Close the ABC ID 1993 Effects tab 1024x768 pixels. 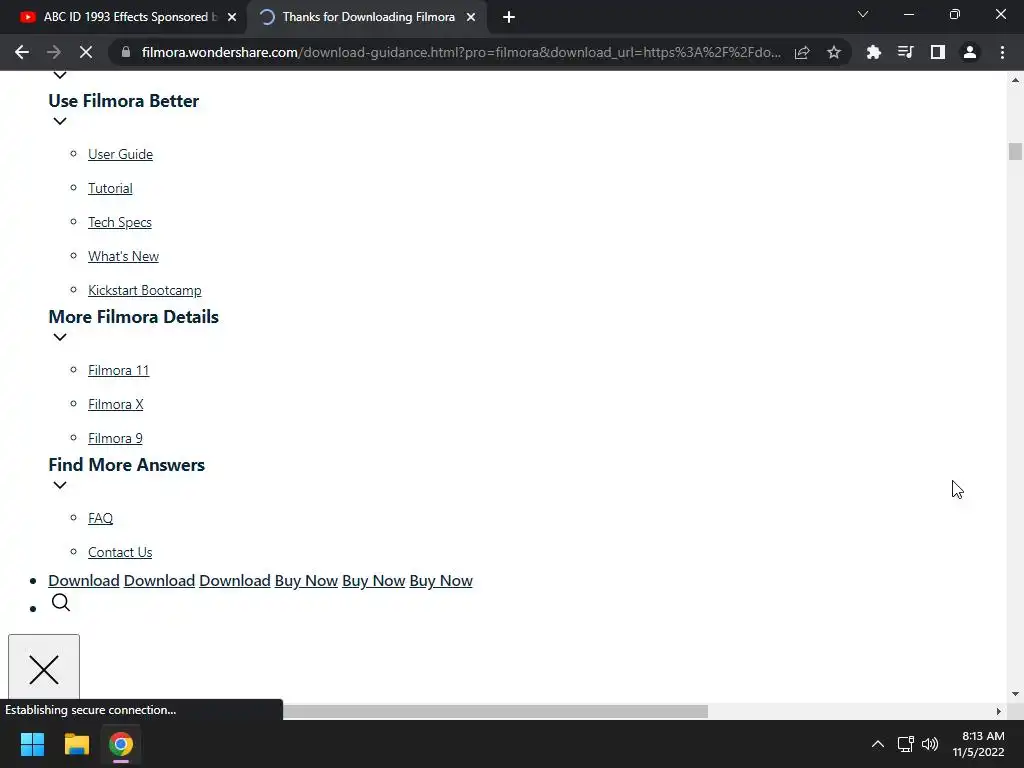point(232,17)
